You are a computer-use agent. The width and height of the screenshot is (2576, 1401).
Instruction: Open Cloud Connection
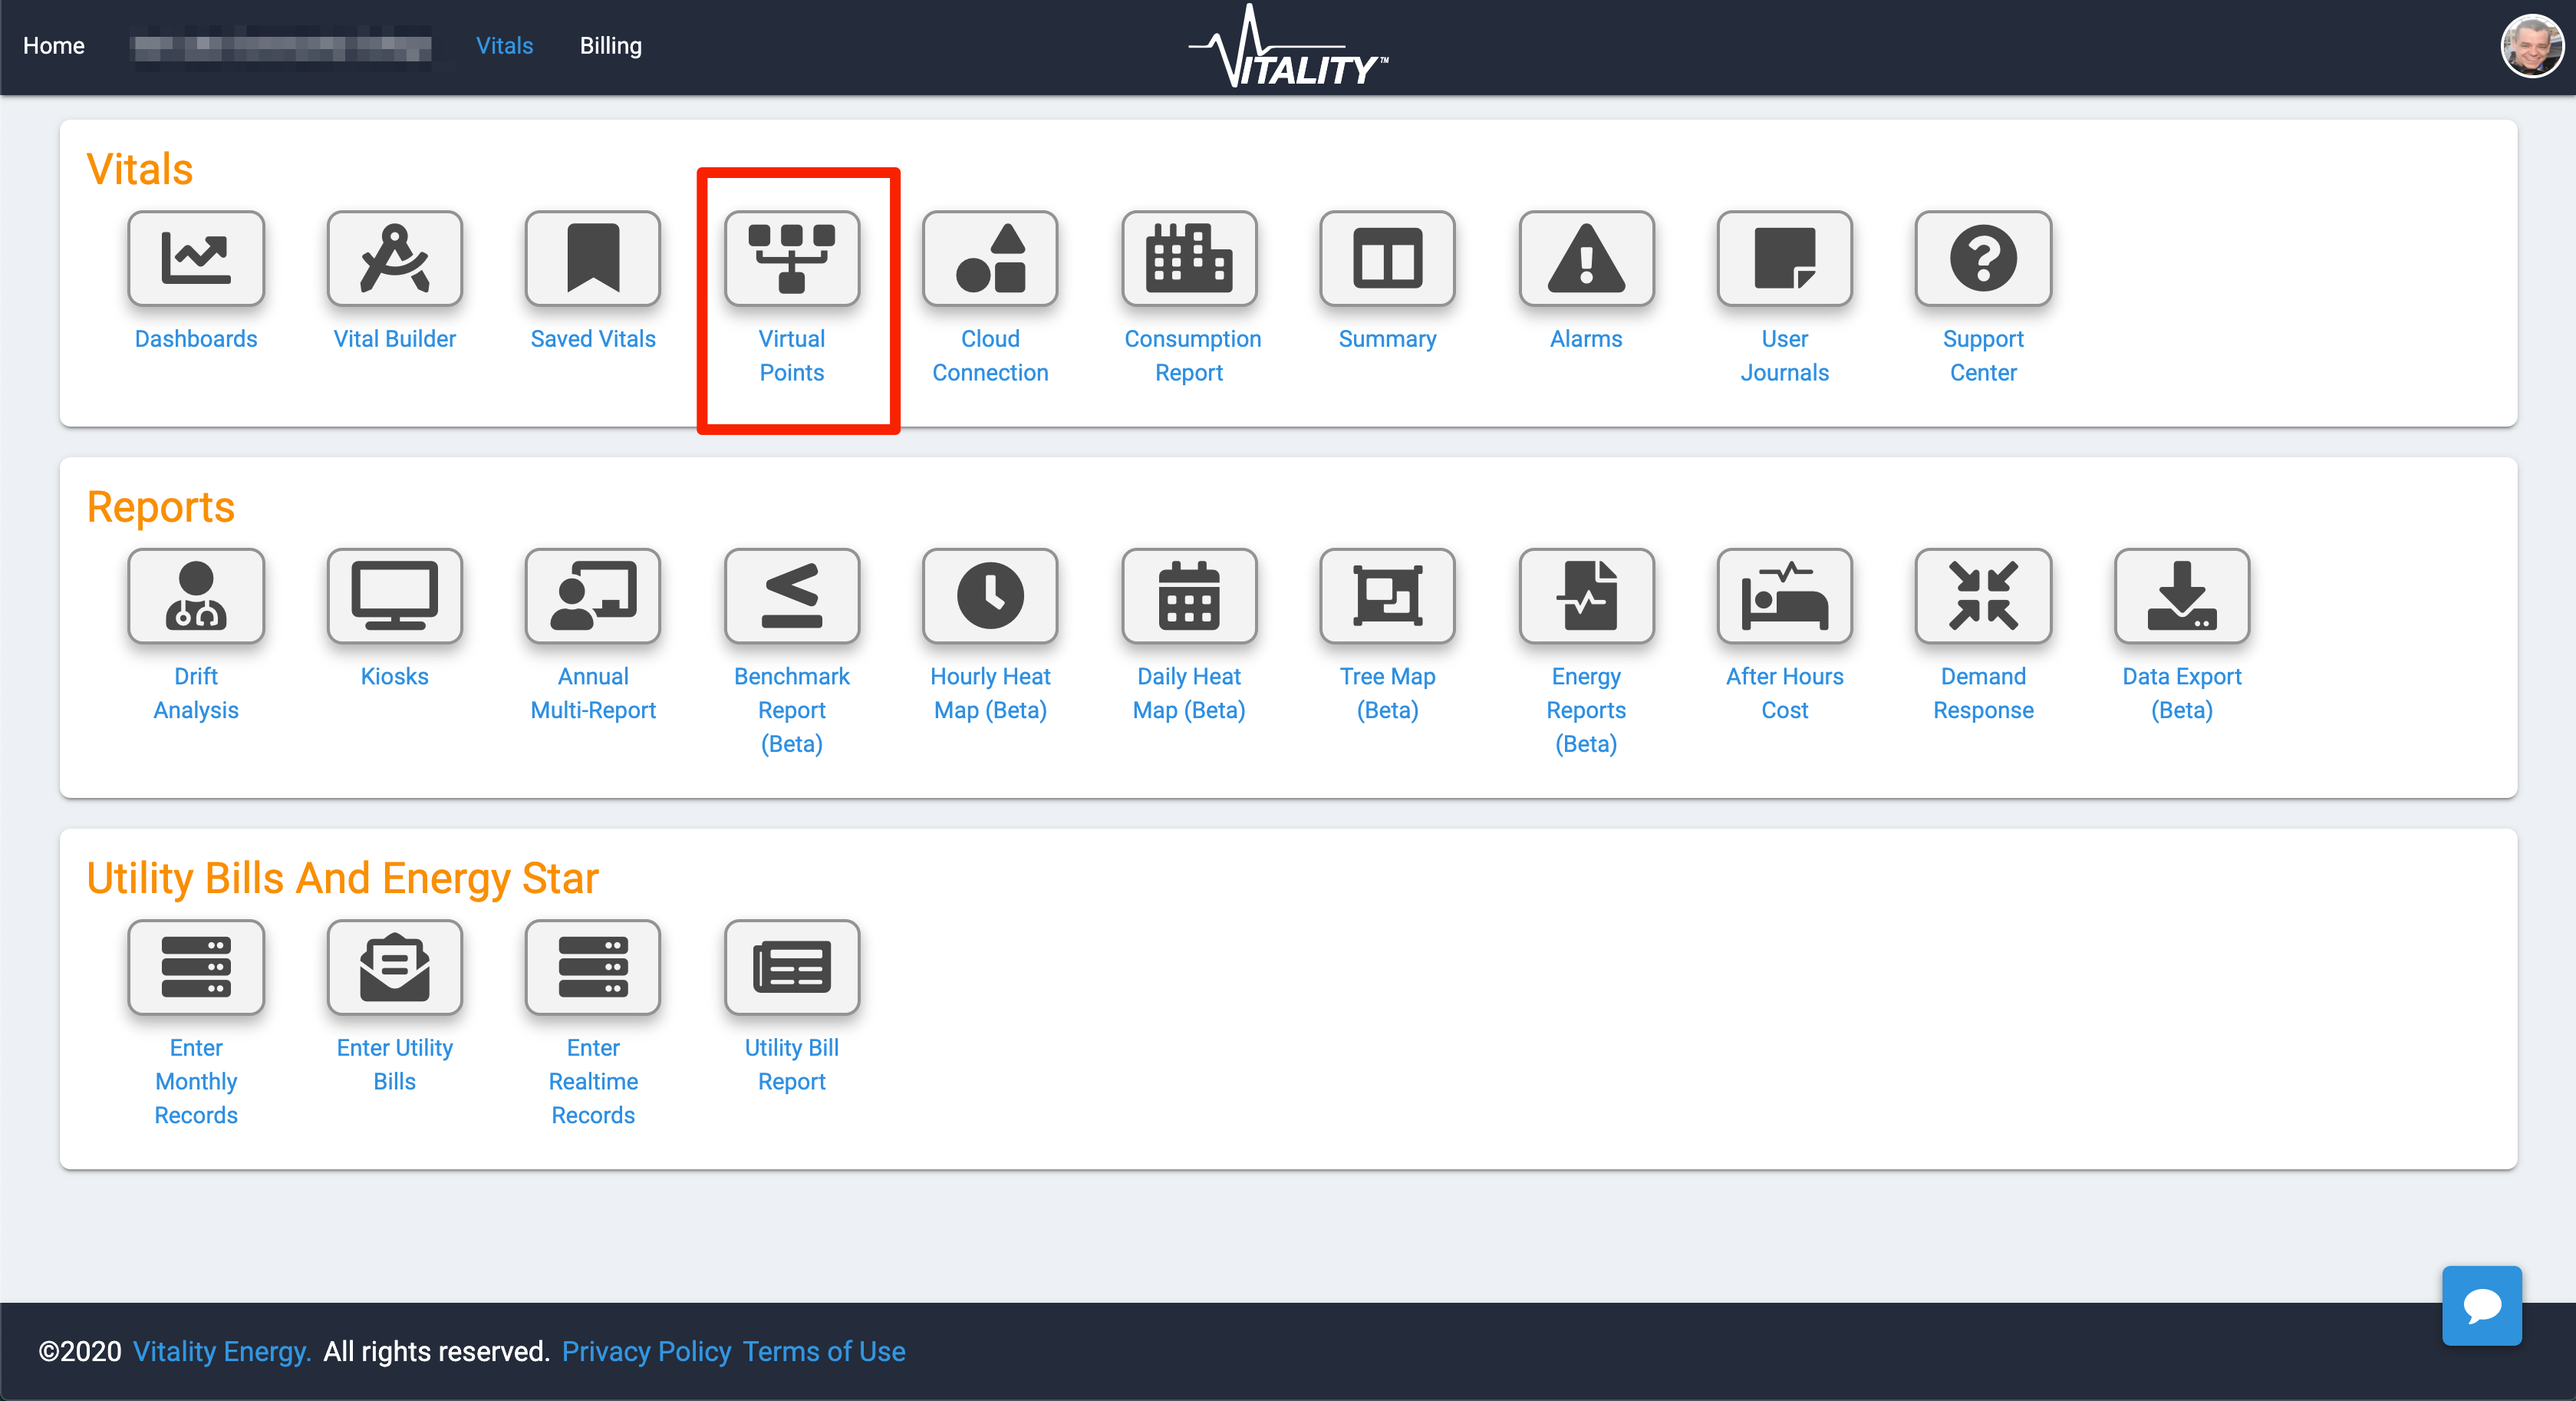click(989, 259)
